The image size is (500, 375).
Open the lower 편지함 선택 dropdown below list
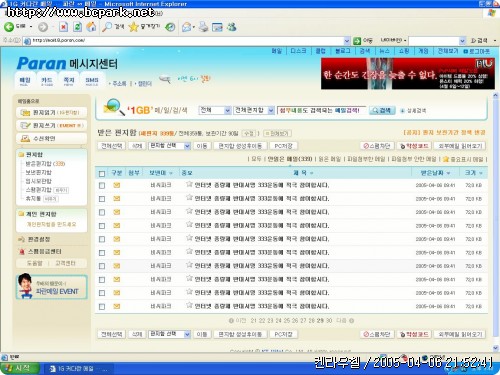click(169, 334)
